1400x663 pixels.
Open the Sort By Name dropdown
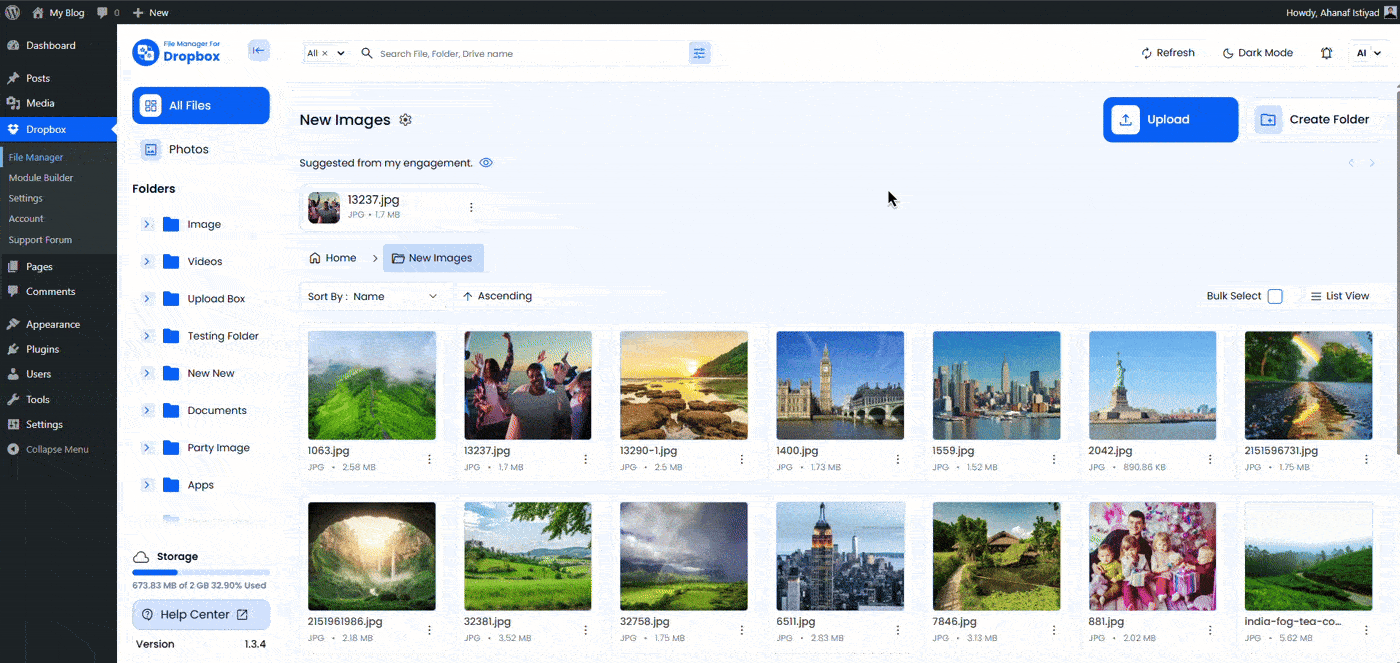(x=373, y=296)
